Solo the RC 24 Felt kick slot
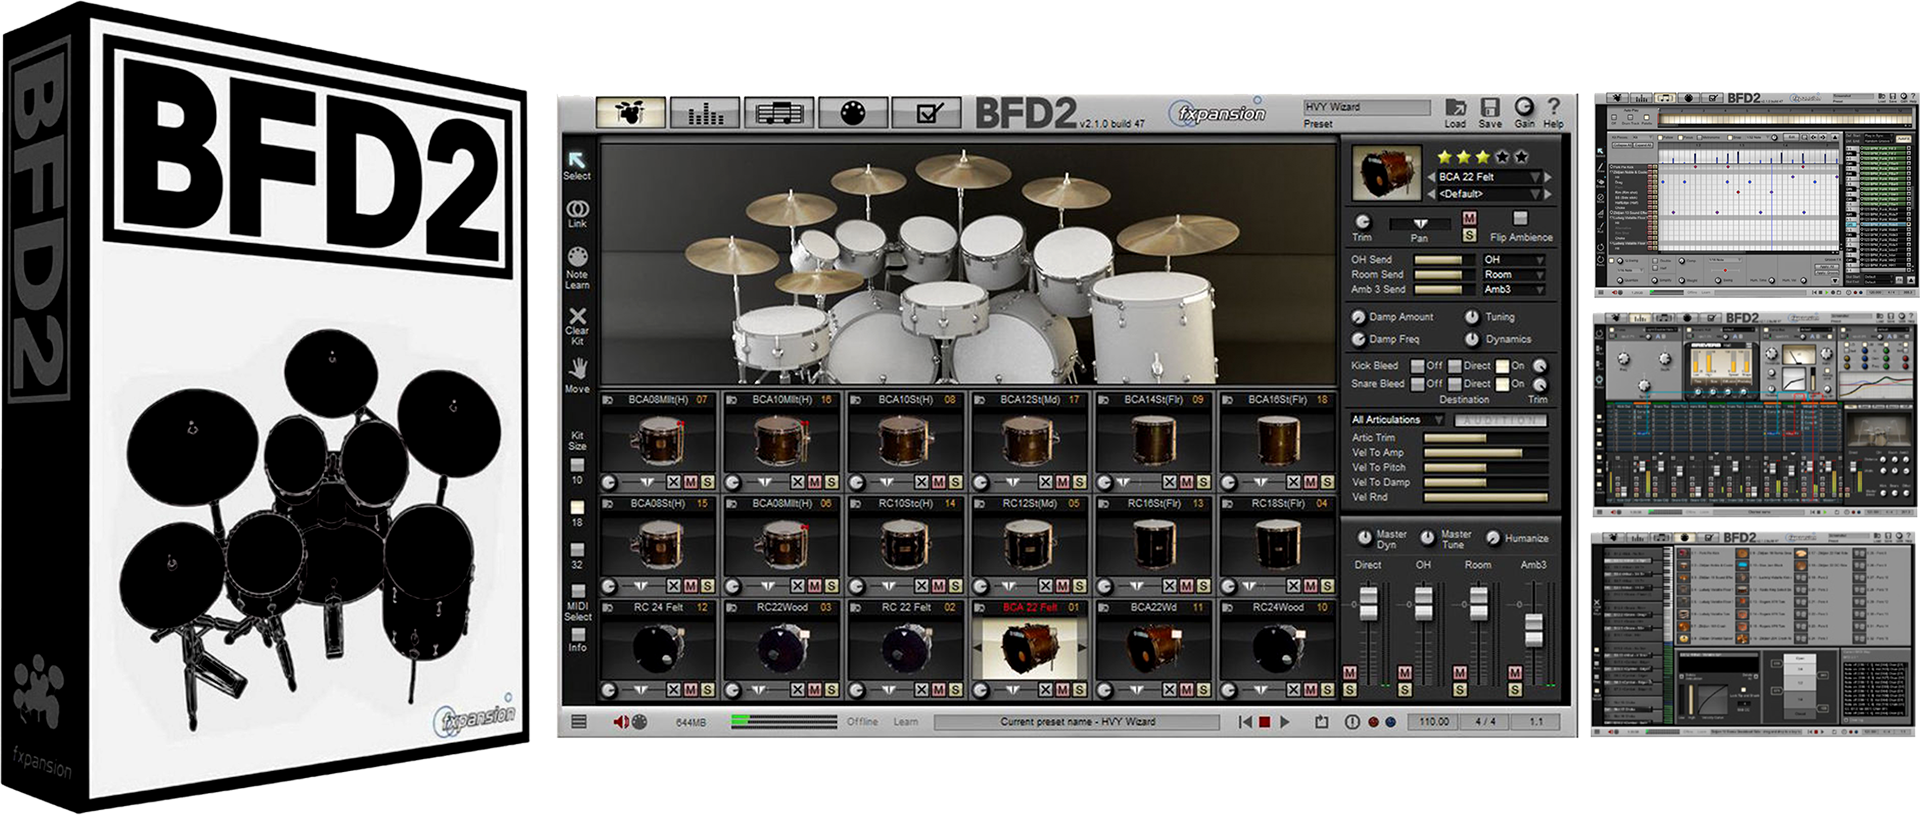The height and width of the screenshot is (815, 1920). [x=707, y=690]
